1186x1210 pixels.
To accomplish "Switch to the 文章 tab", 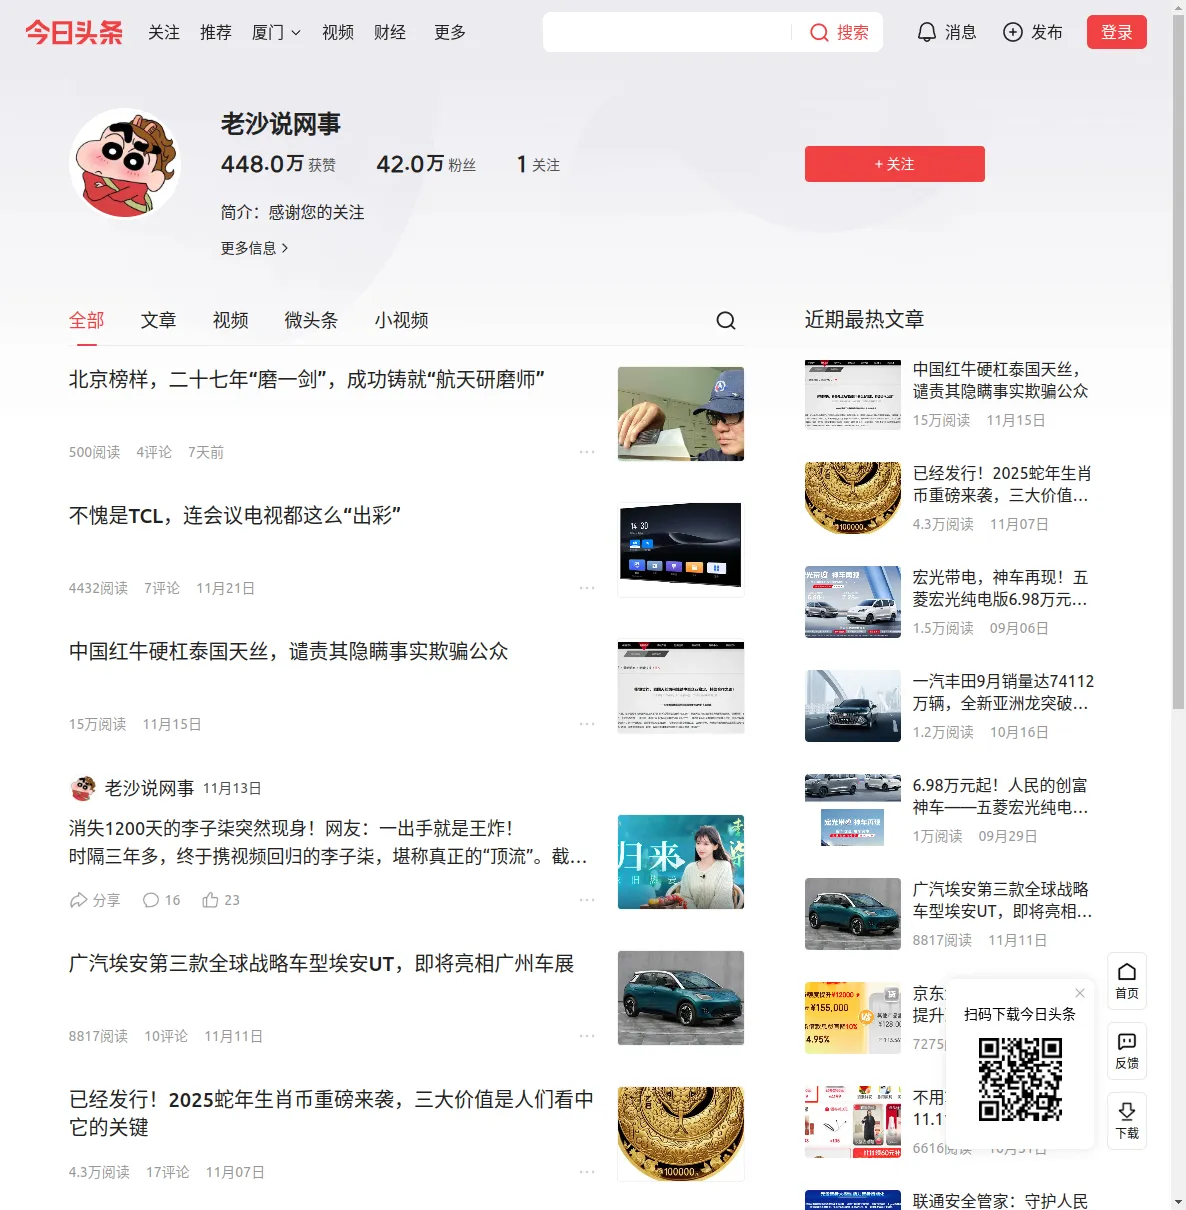I will coord(159,320).
